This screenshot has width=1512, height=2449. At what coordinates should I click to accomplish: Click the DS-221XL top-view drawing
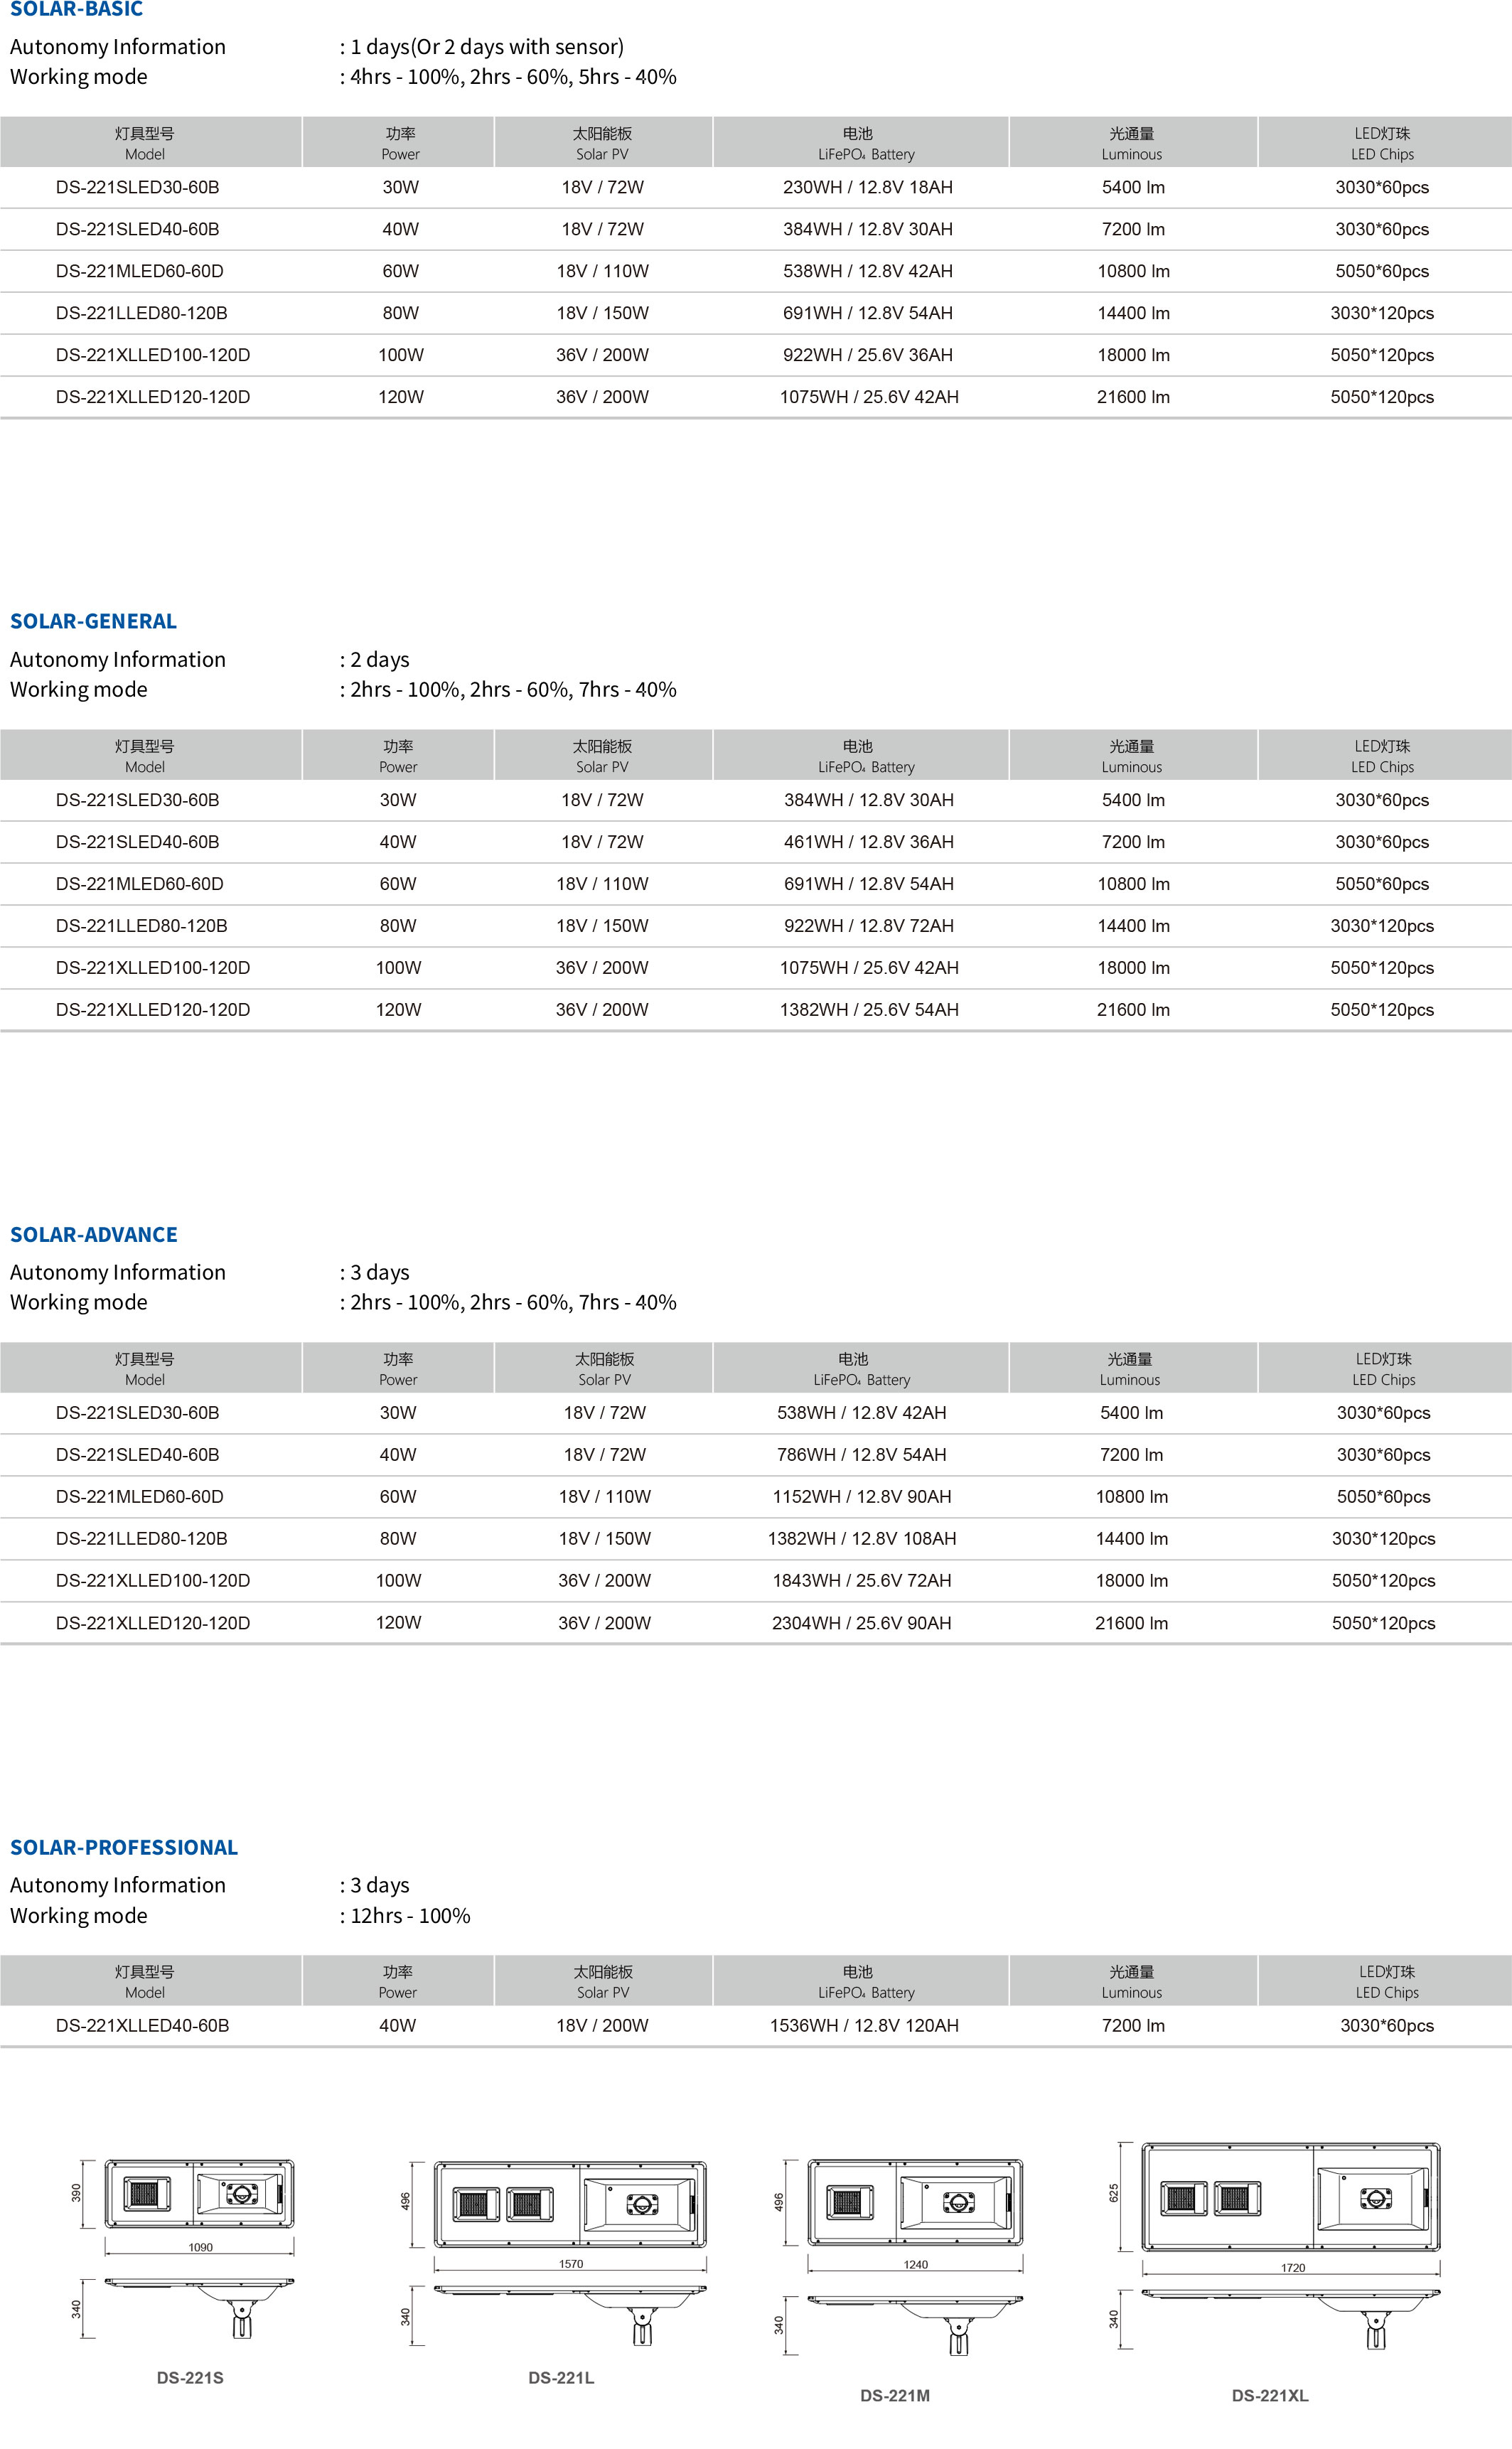[1291, 2197]
